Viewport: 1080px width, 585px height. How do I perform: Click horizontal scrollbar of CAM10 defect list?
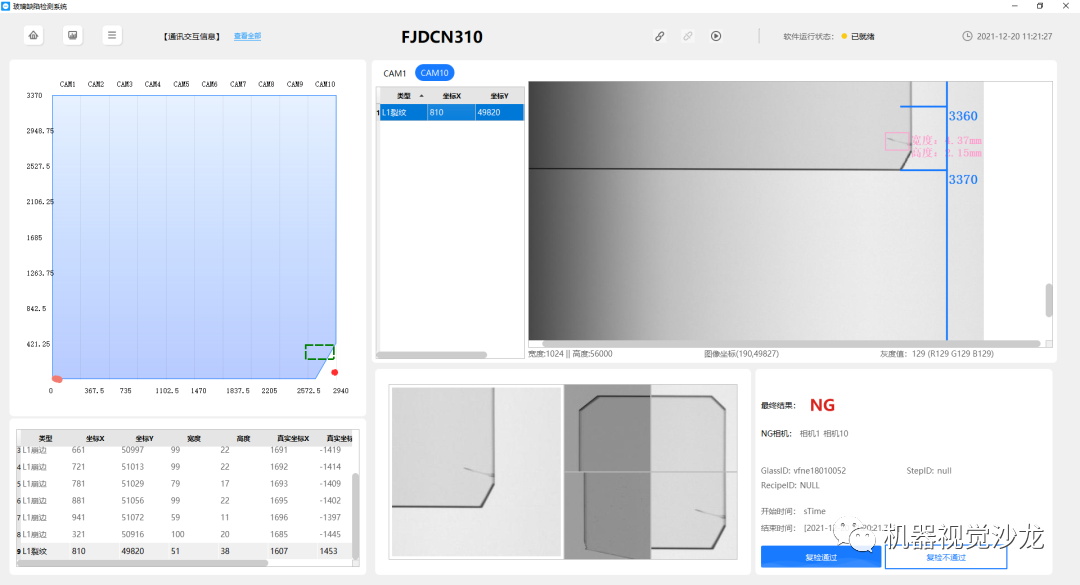(431, 355)
